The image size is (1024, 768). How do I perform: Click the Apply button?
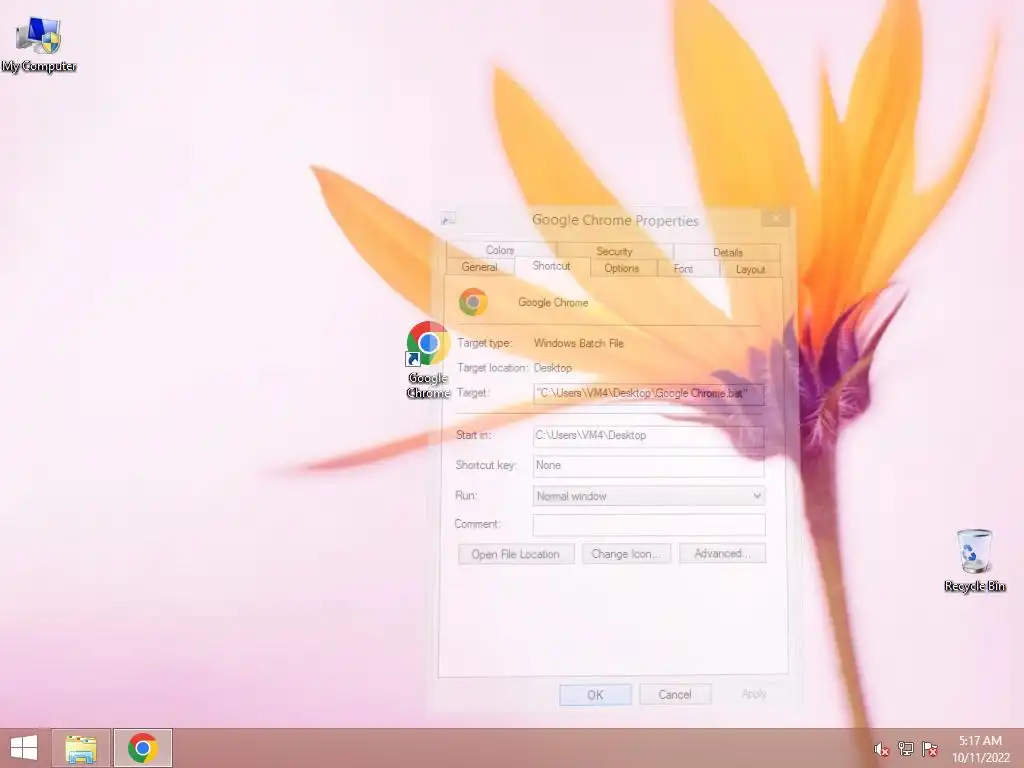tap(754, 694)
